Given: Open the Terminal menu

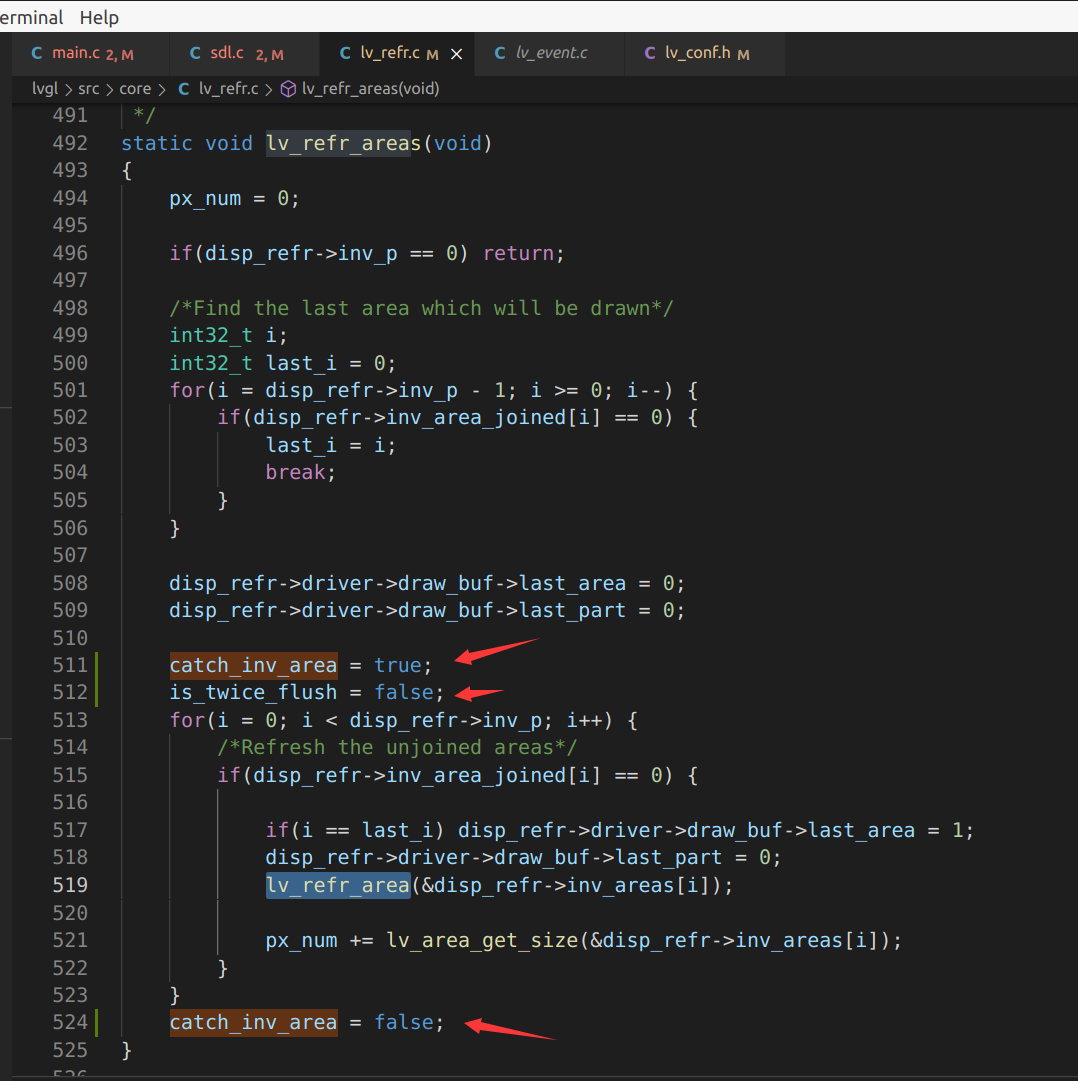Looking at the screenshot, I should pyautogui.click(x=30, y=17).
